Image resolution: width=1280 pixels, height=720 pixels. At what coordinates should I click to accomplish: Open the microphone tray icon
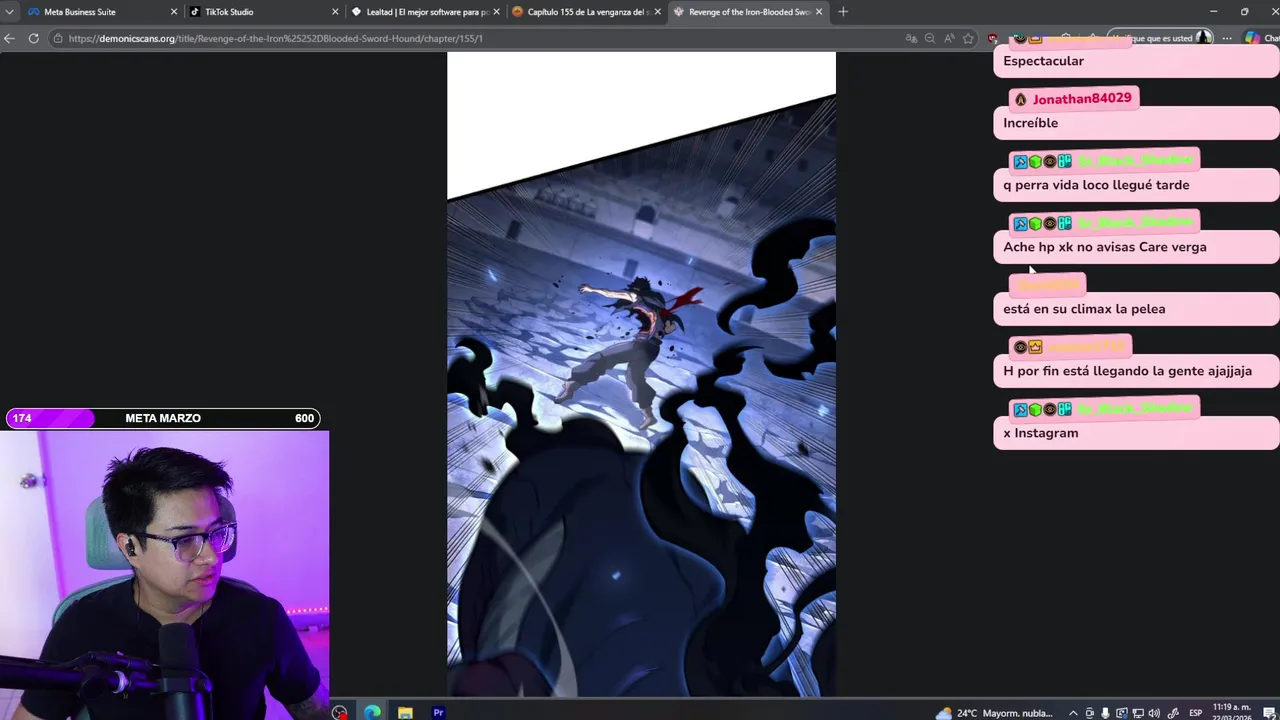[1106, 713]
